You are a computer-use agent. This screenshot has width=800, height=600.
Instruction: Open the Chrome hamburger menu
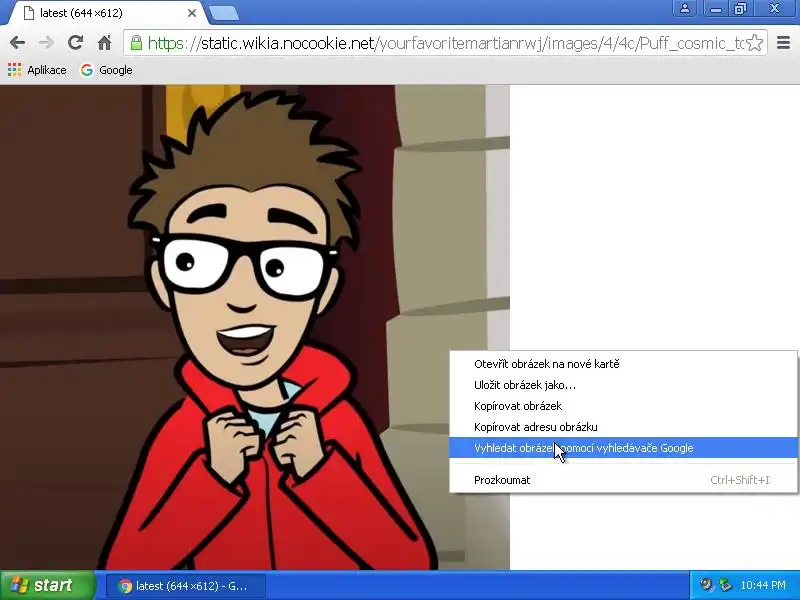pyautogui.click(x=783, y=43)
